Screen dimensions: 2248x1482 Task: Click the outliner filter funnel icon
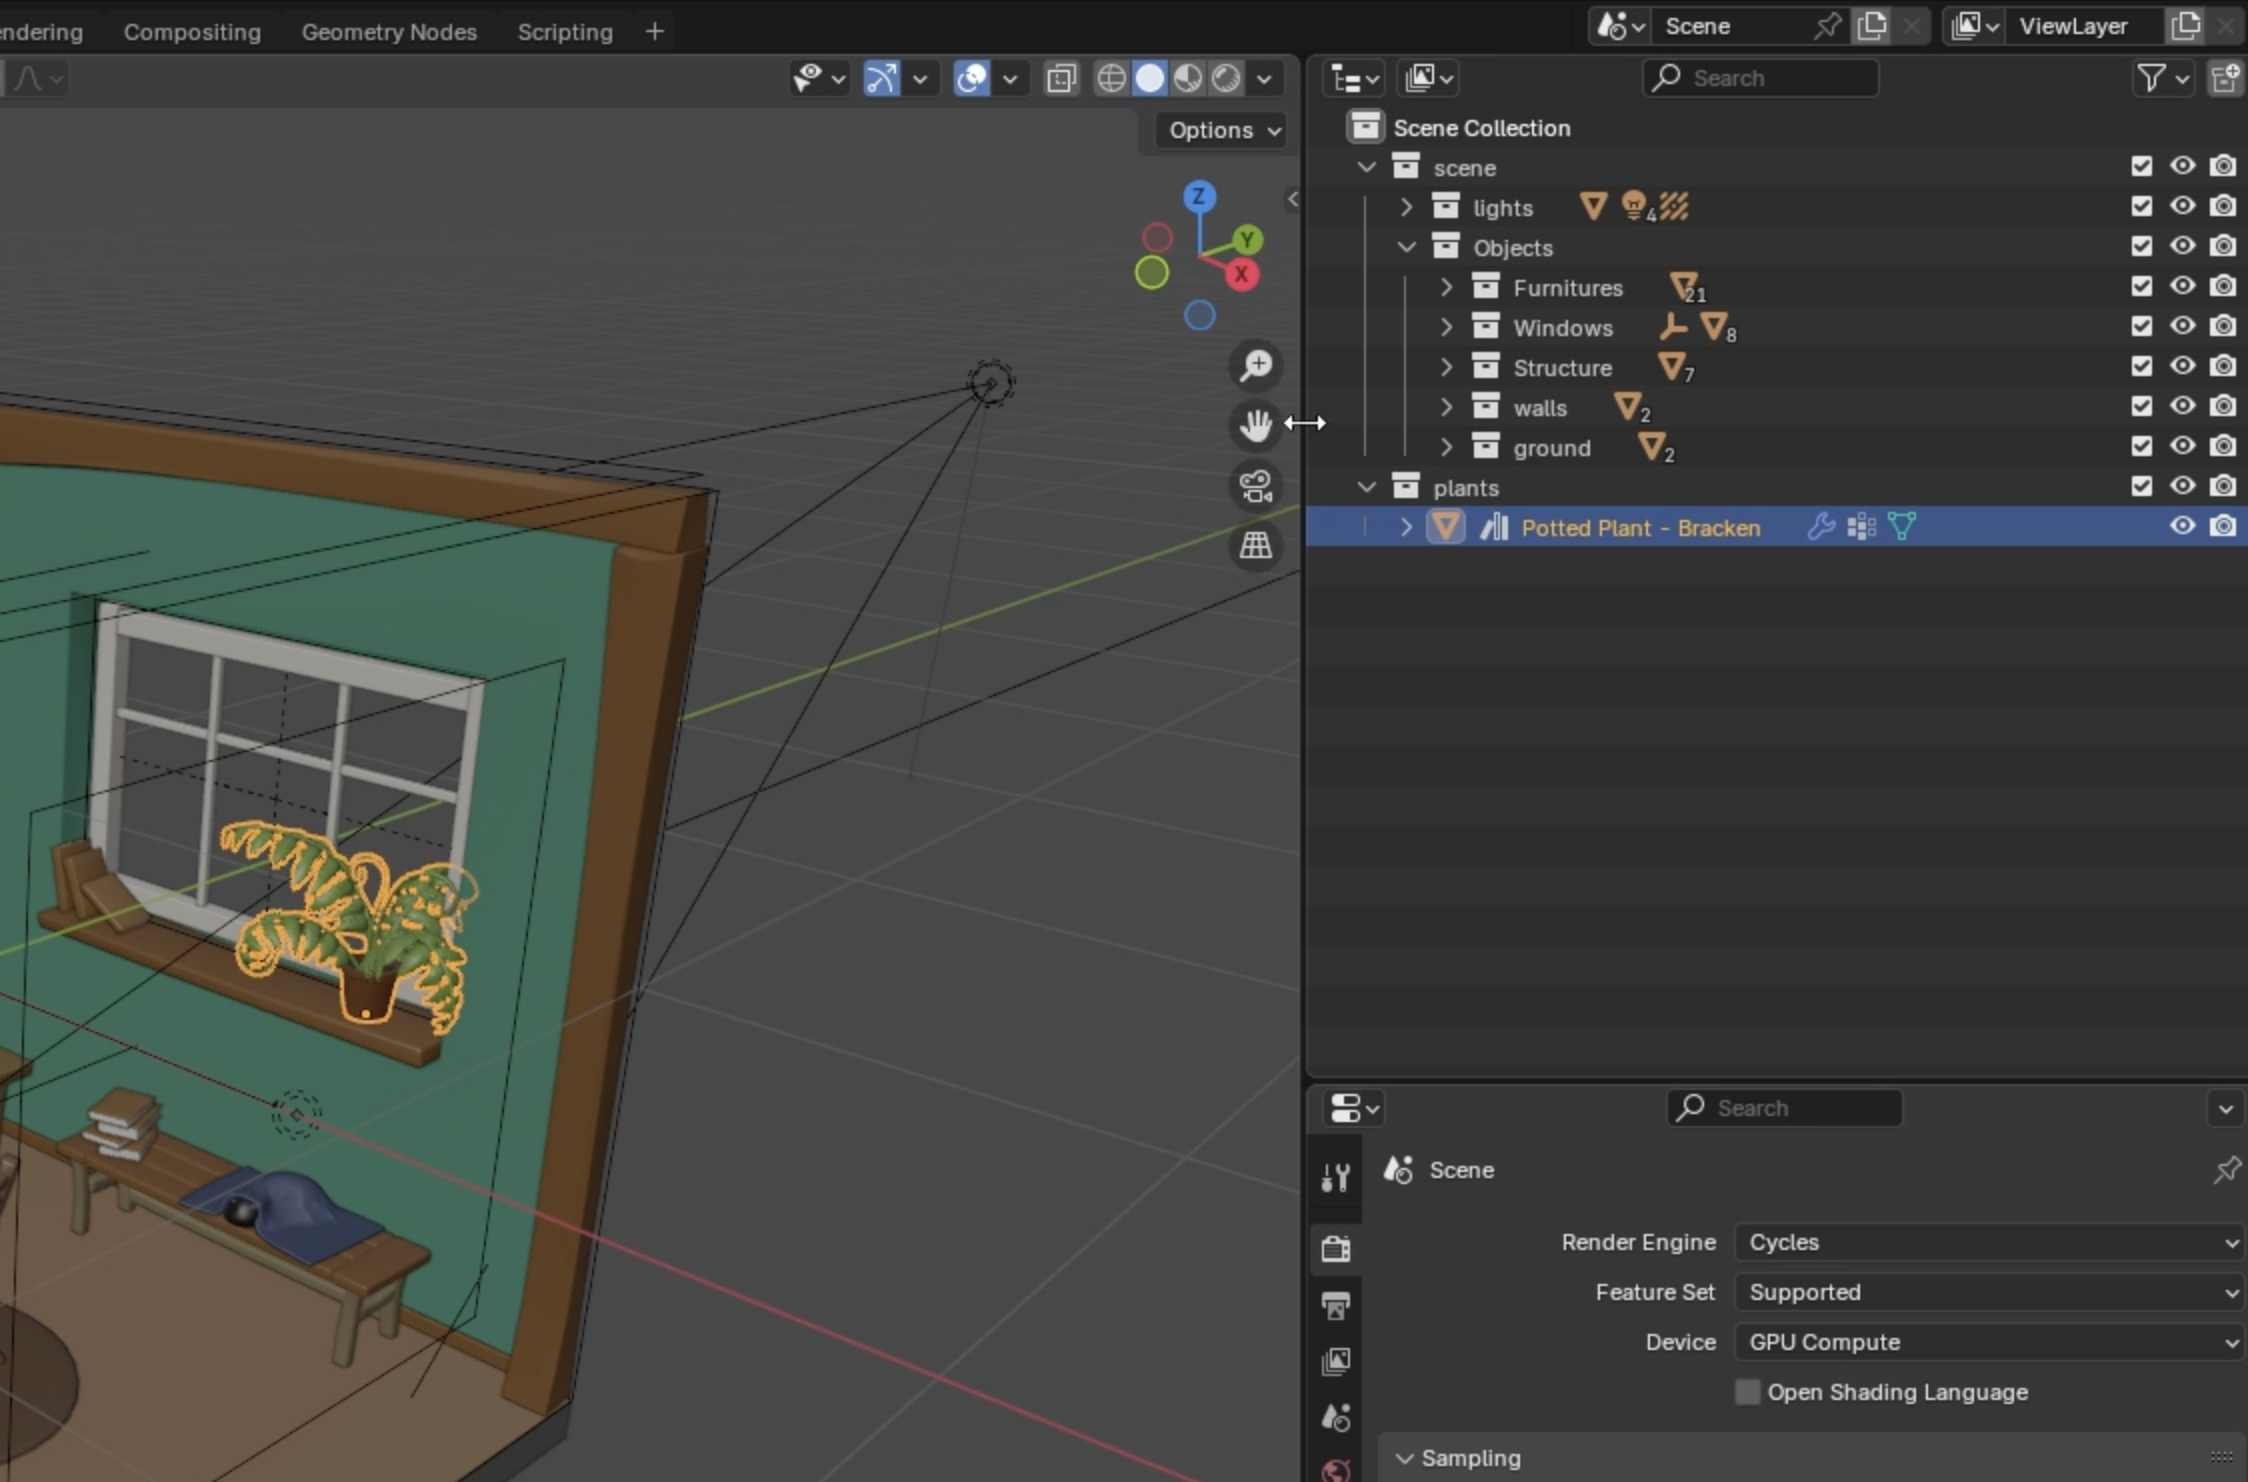point(2152,78)
